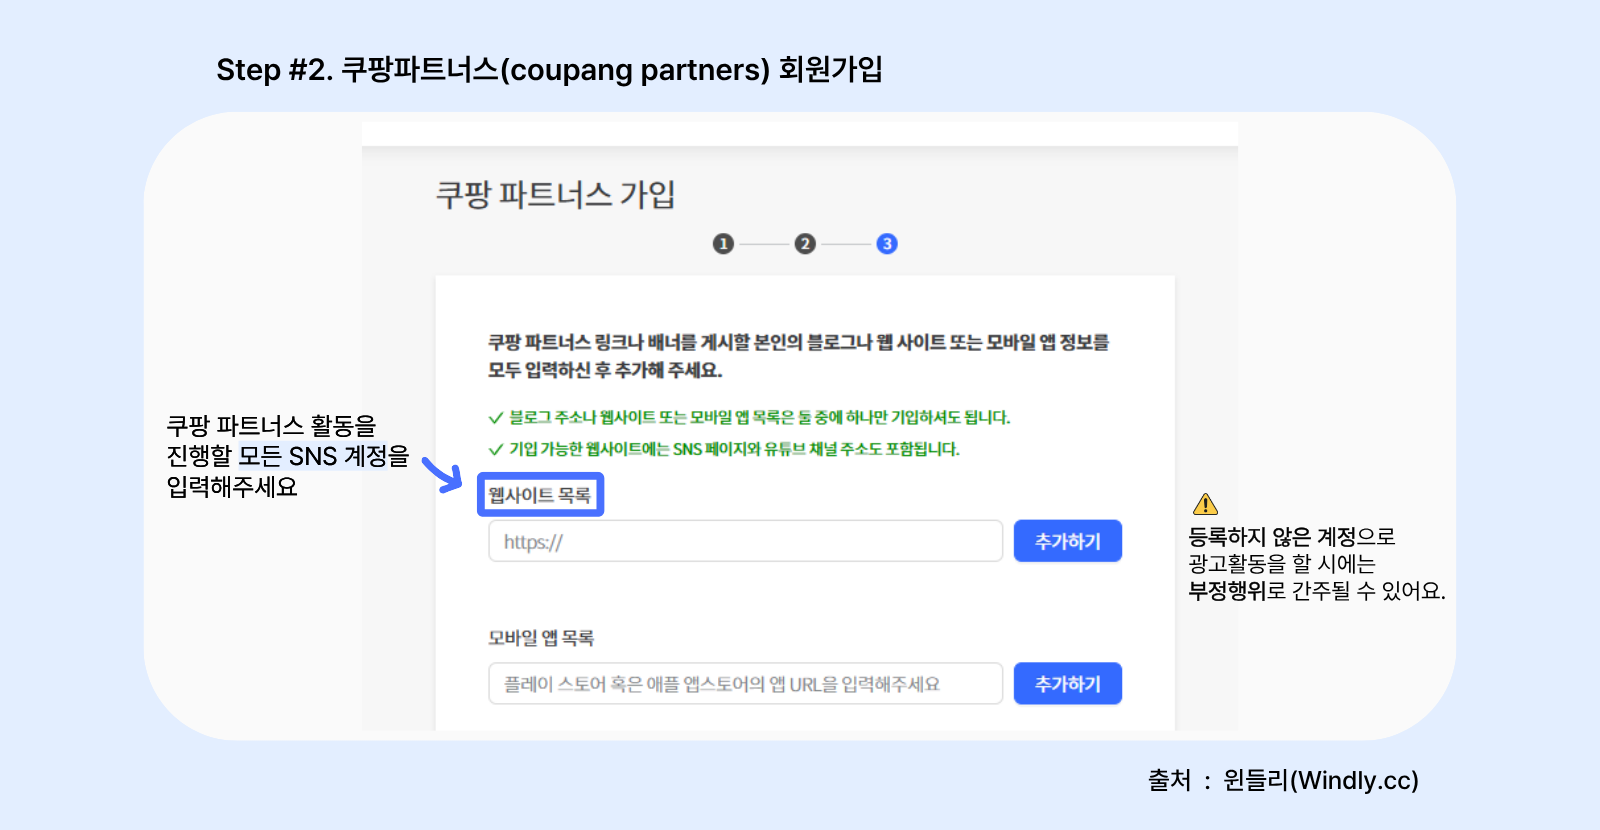Click the mobile app URL input field

[745, 684]
